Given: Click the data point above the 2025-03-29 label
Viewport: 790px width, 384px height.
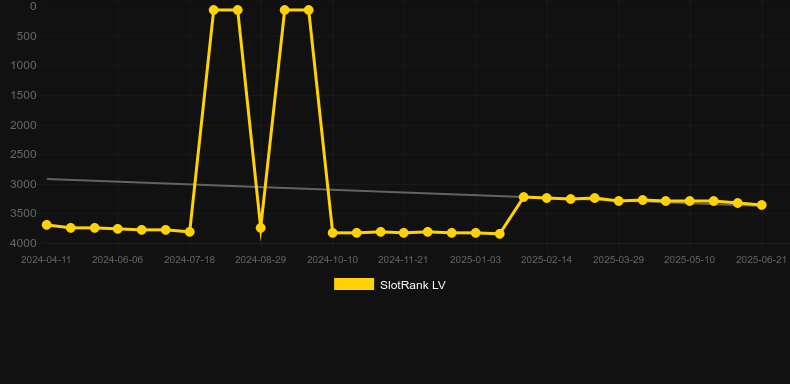Looking at the screenshot, I should [619, 201].
